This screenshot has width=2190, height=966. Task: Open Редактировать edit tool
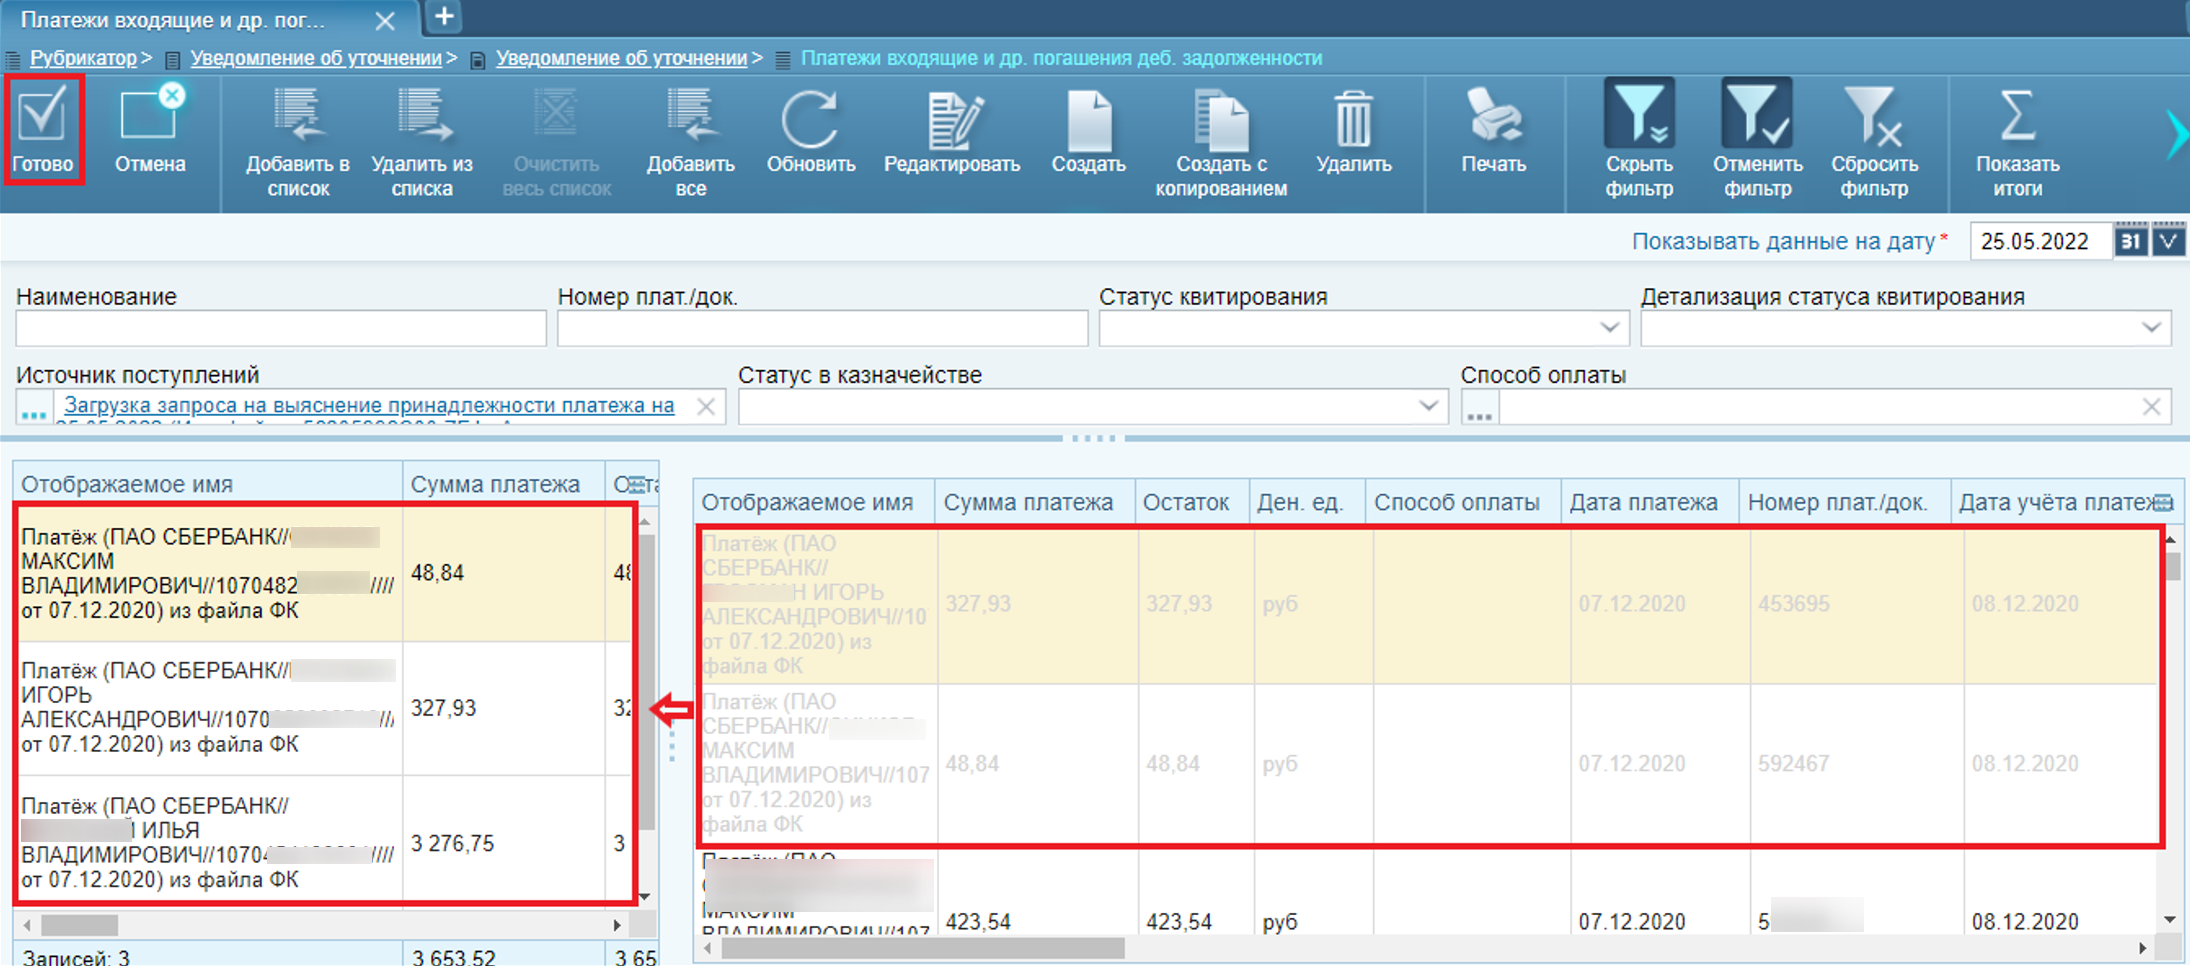951,119
